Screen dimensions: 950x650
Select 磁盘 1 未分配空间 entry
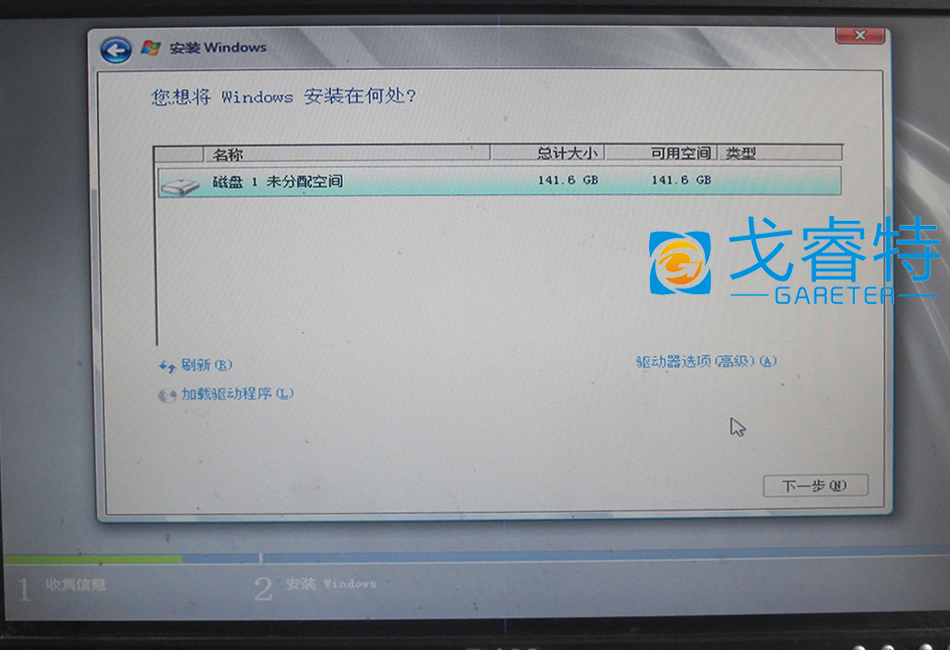(277, 182)
